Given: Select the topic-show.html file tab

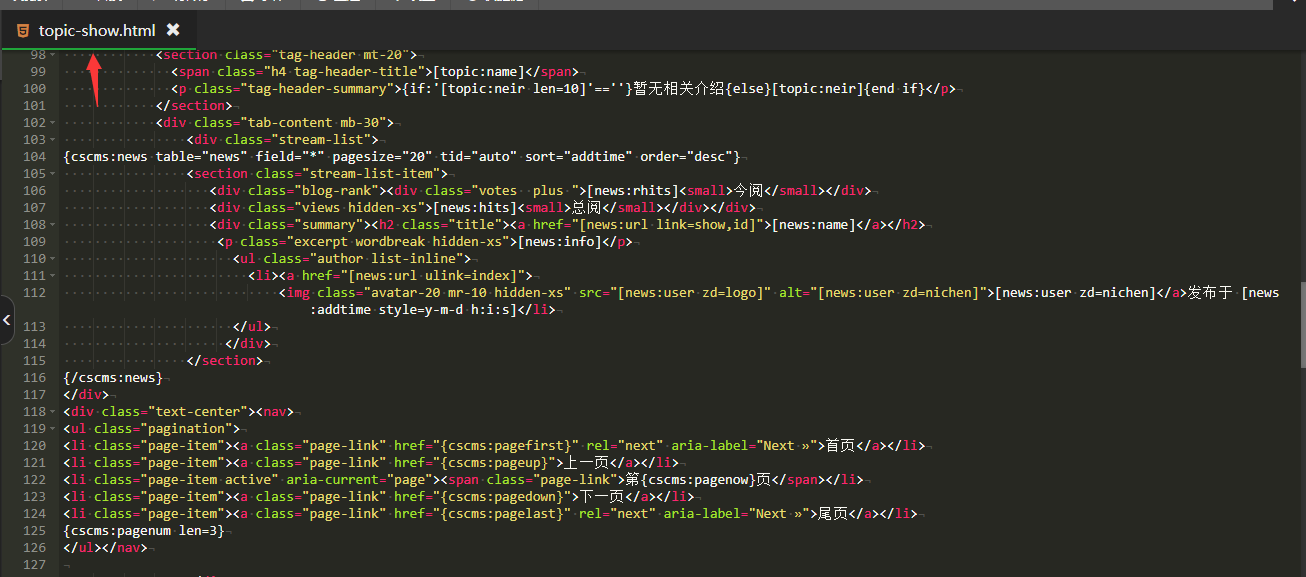Looking at the screenshot, I should (x=97, y=30).
